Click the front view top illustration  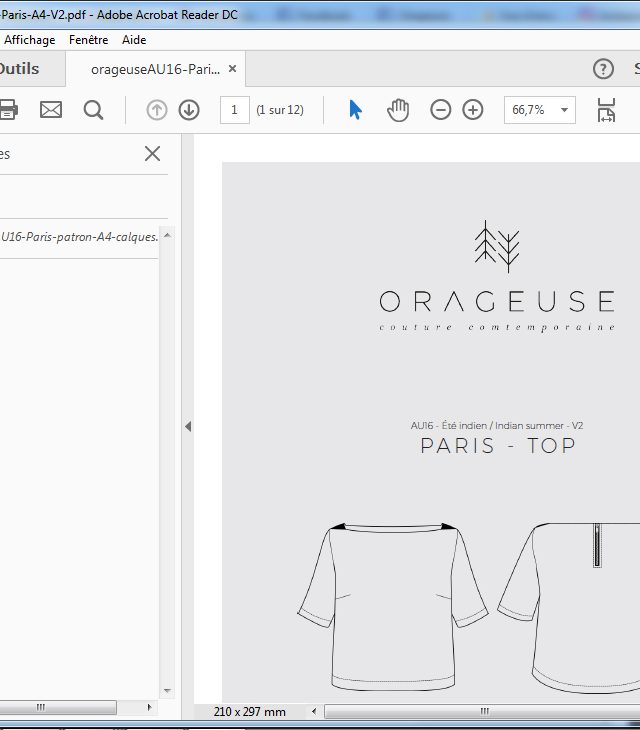click(x=393, y=607)
